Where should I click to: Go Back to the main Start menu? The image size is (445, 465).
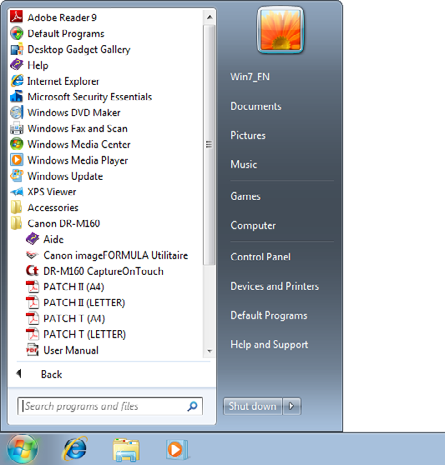pos(40,374)
